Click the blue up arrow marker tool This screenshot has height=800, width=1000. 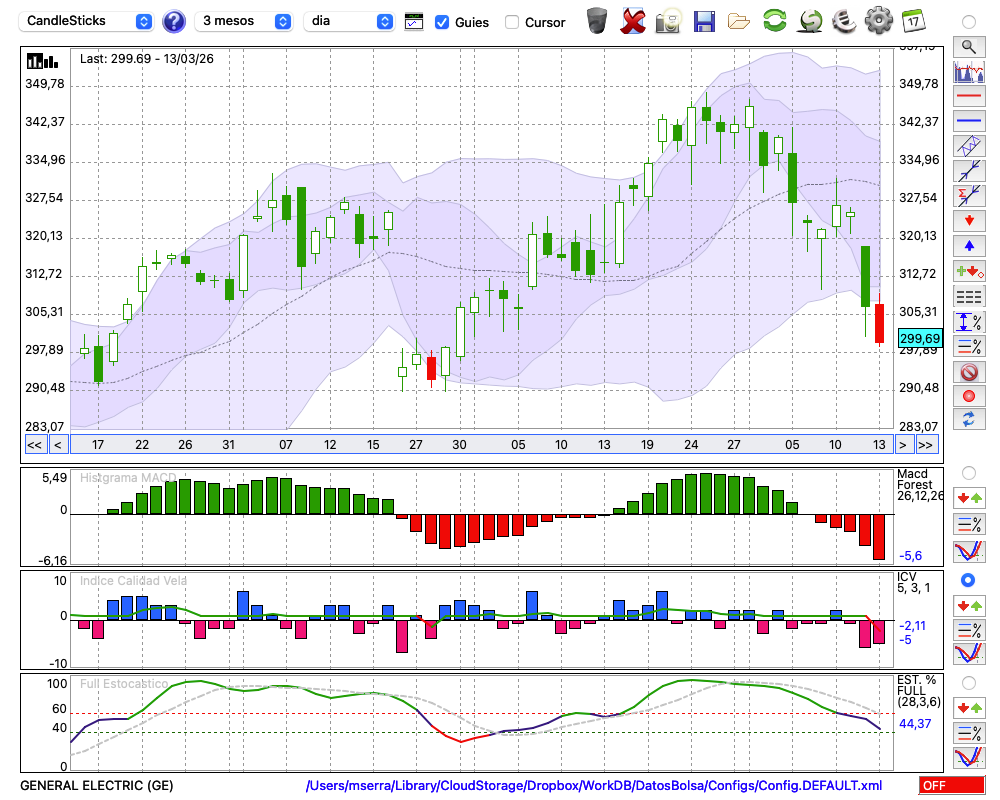point(969,246)
